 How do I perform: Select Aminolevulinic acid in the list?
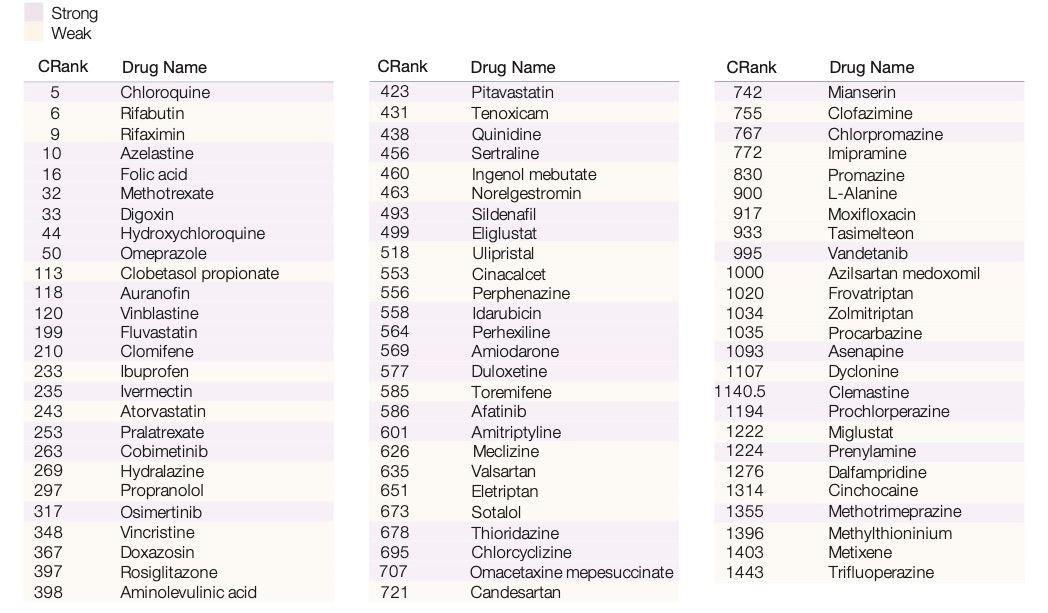click(x=188, y=592)
